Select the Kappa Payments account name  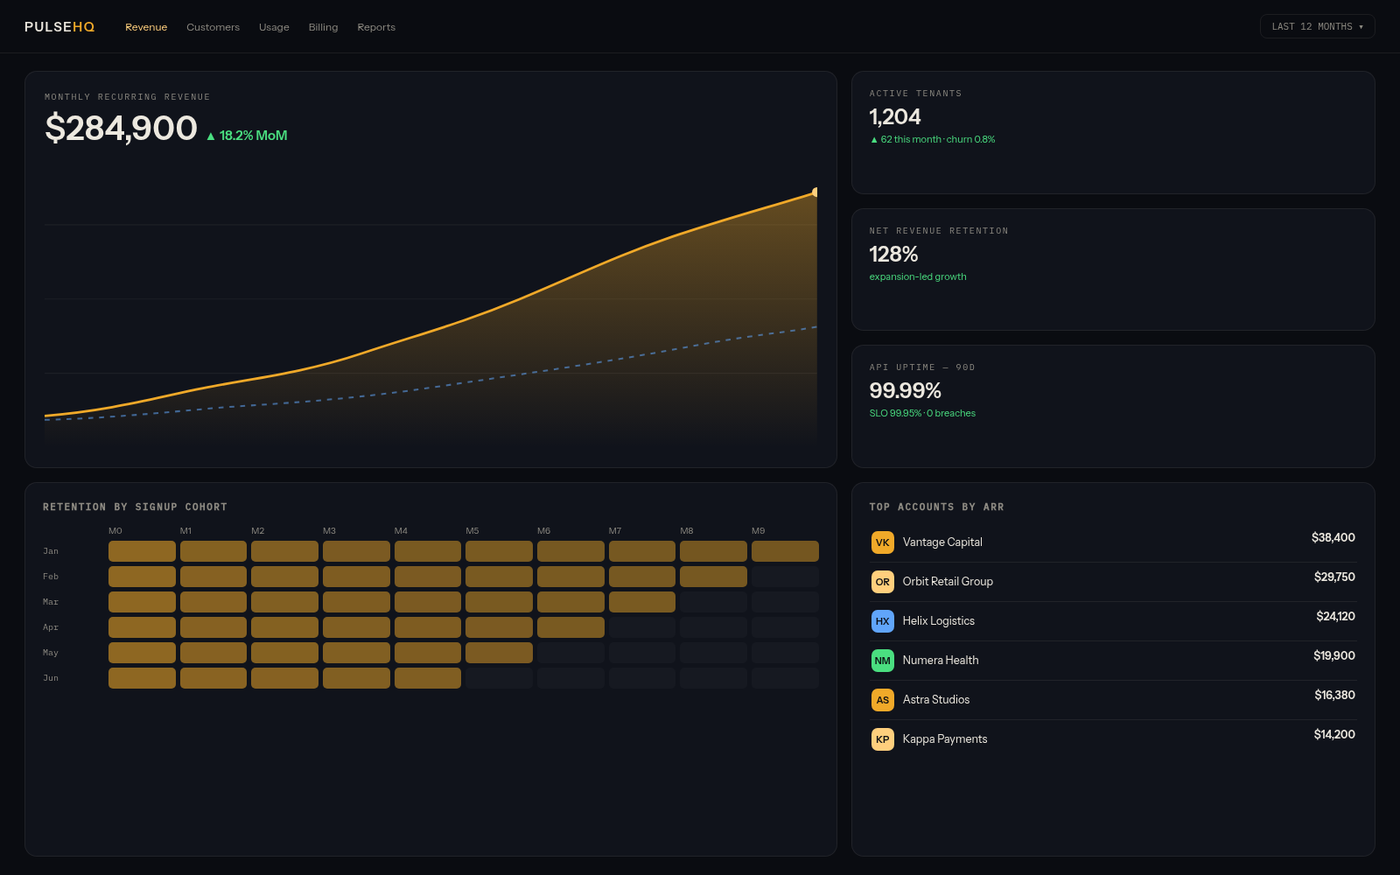point(945,739)
